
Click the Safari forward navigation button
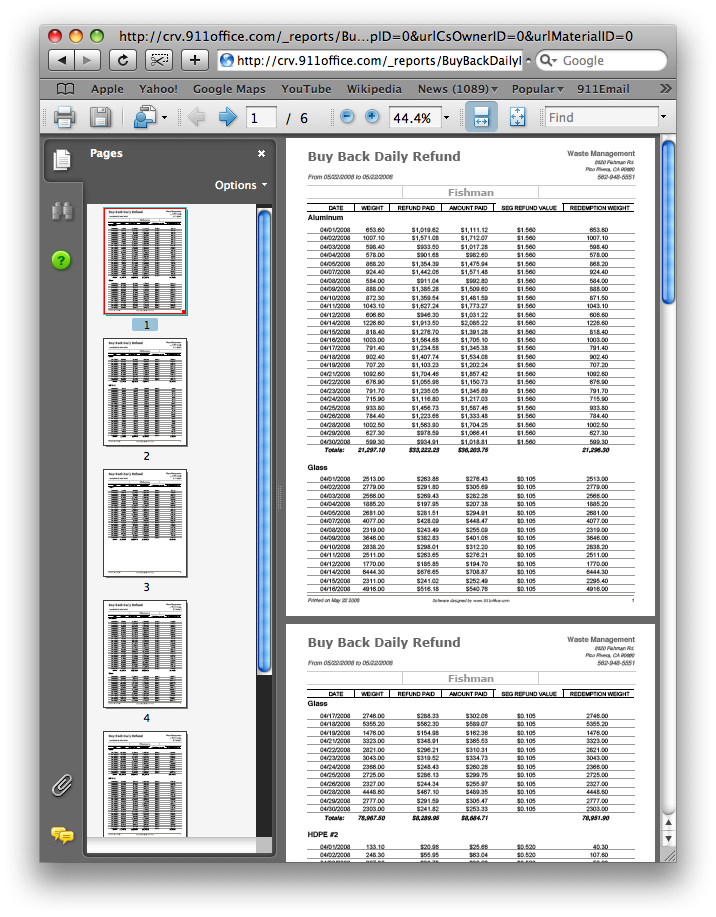pyautogui.click(x=87, y=60)
